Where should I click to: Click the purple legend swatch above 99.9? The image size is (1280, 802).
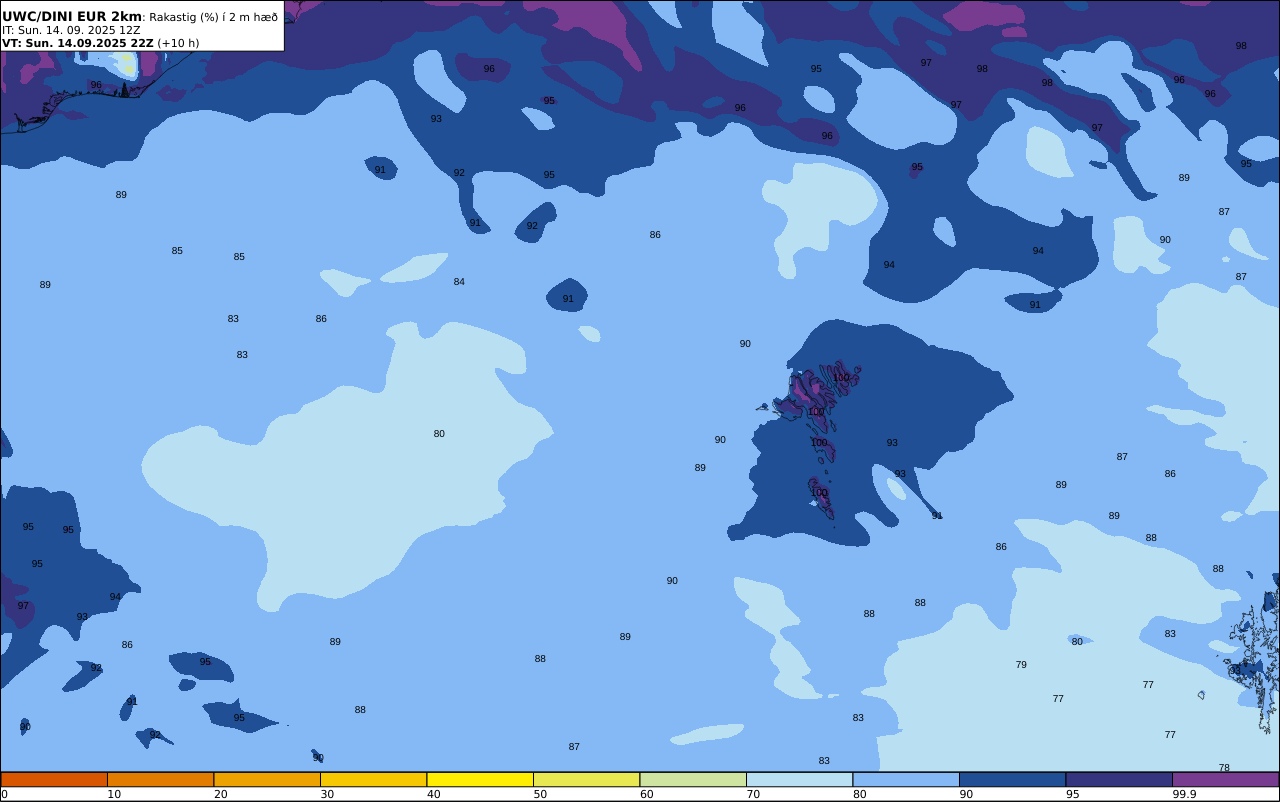click(1225, 779)
